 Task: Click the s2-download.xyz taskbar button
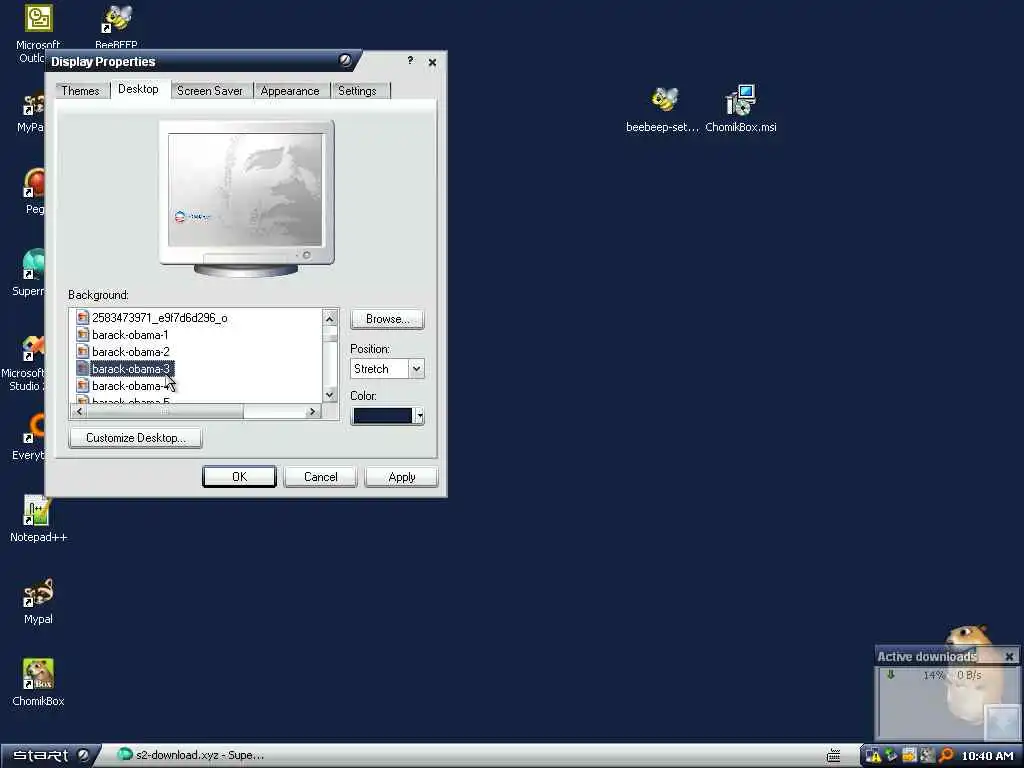tap(190, 755)
